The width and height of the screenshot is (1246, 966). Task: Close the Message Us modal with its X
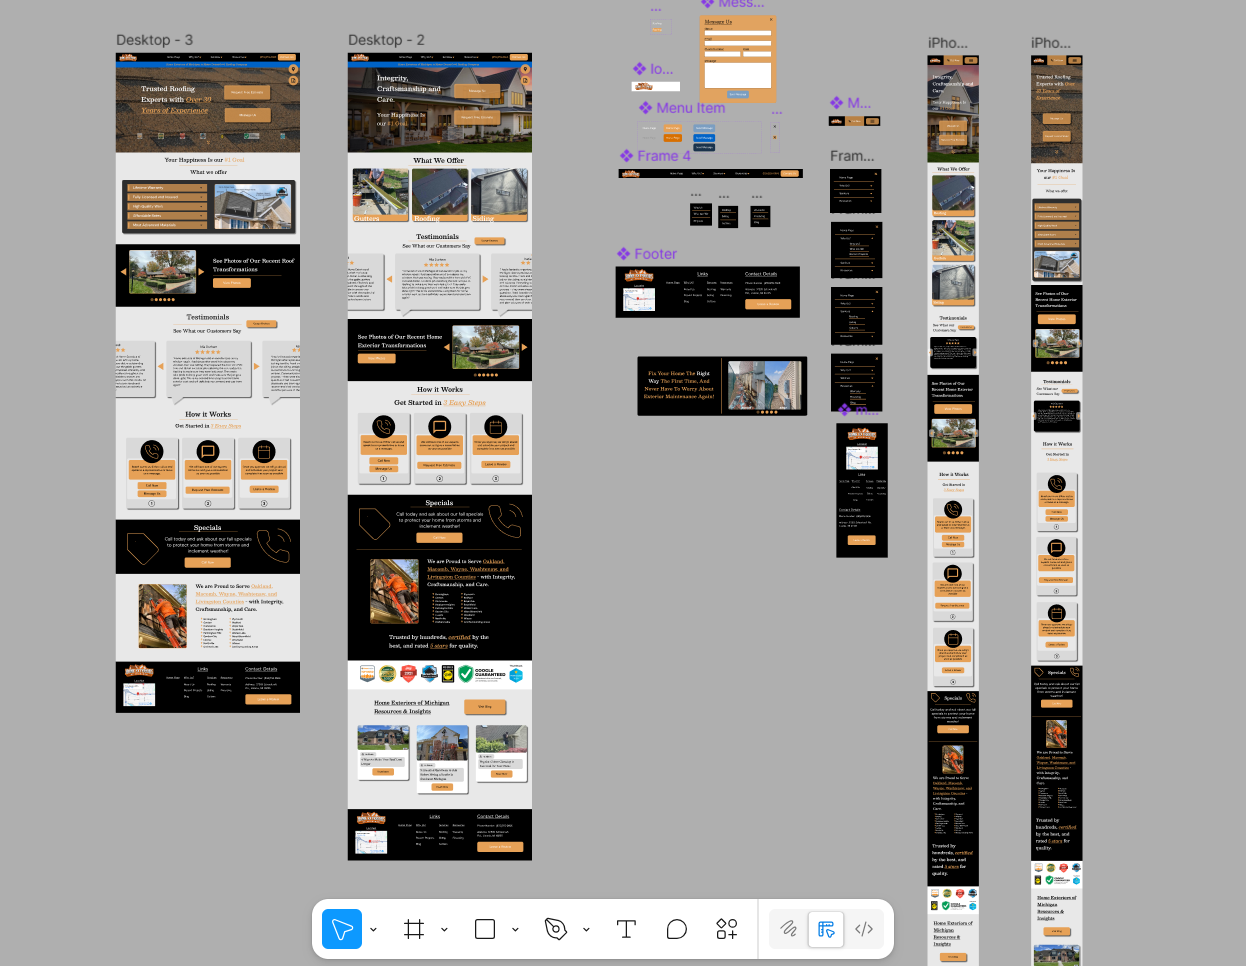pos(771,19)
